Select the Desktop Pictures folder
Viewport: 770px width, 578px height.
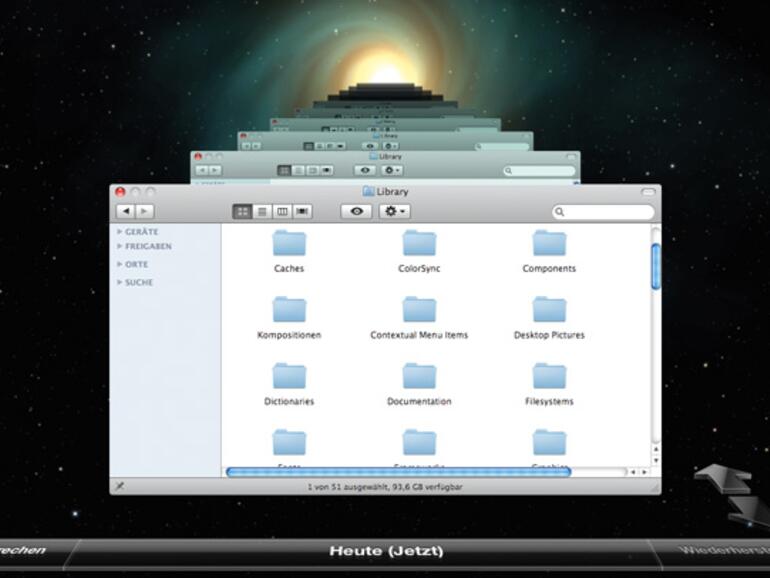pyautogui.click(x=550, y=309)
